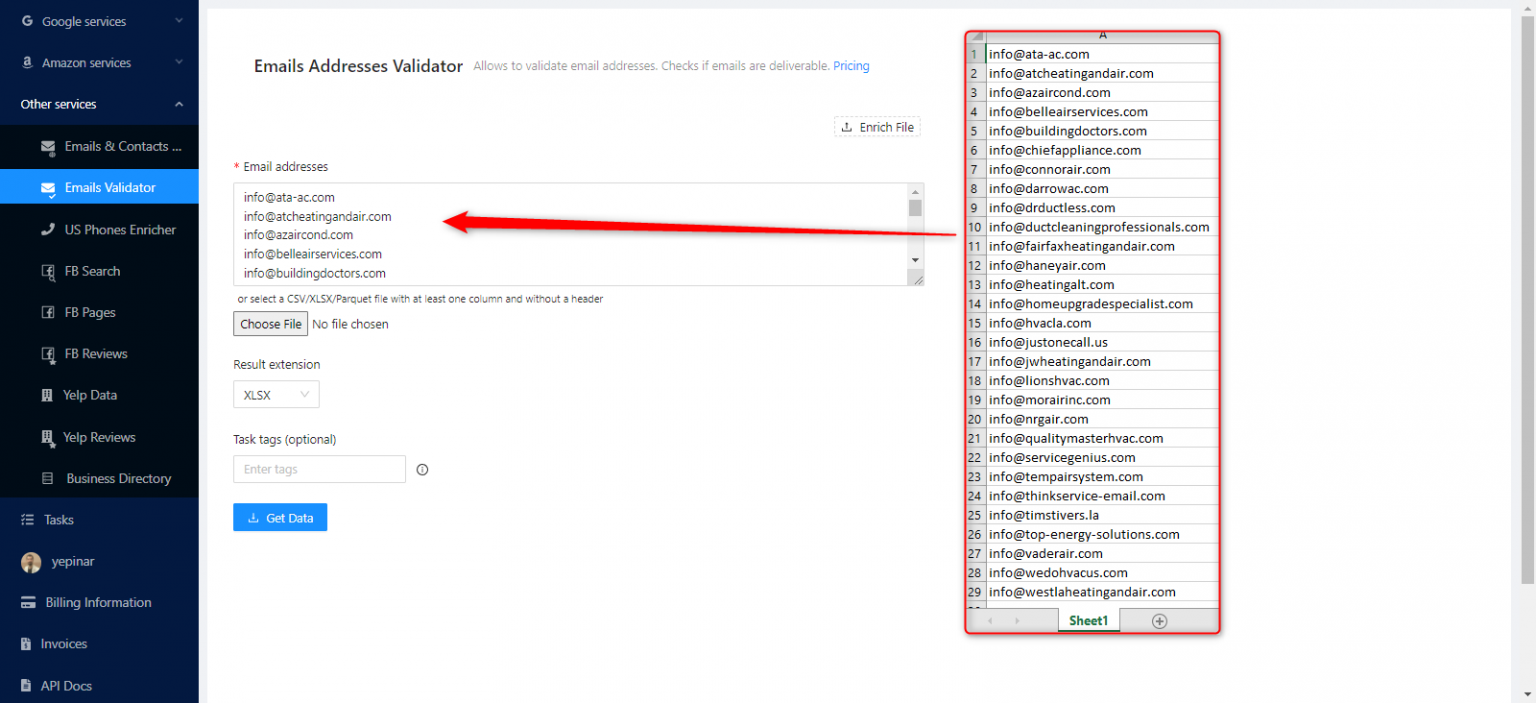The width and height of the screenshot is (1536, 703).
Task: Open the Result extension dropdown
Action: 276,394
